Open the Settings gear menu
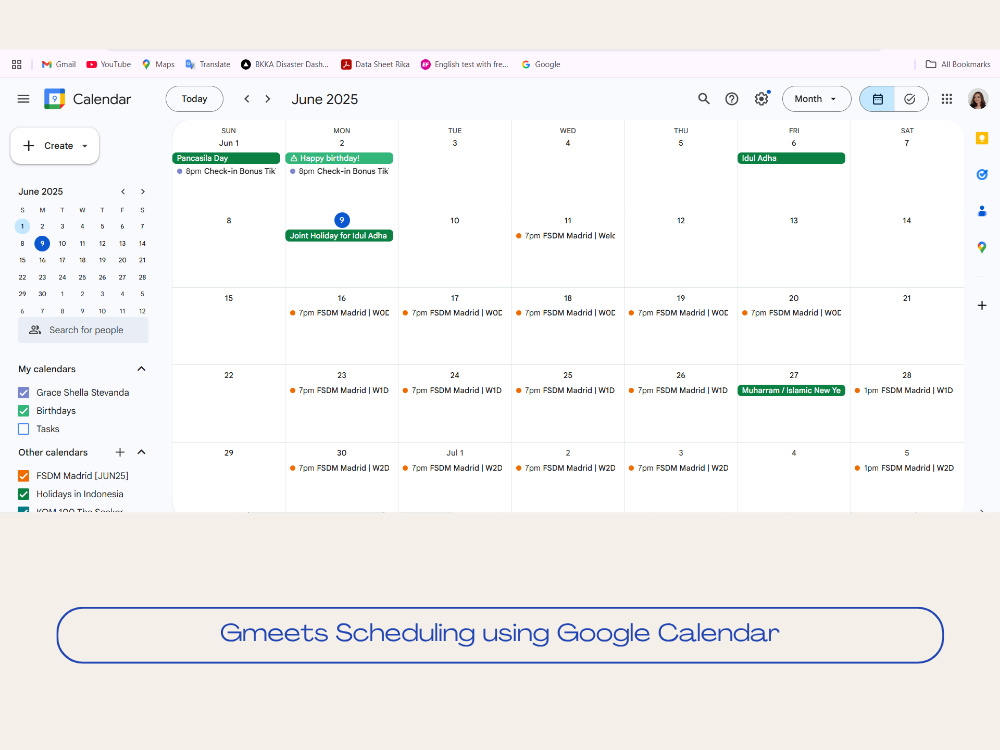The width and height of the screenshot is (1000, 750). [x=761, y=99]
